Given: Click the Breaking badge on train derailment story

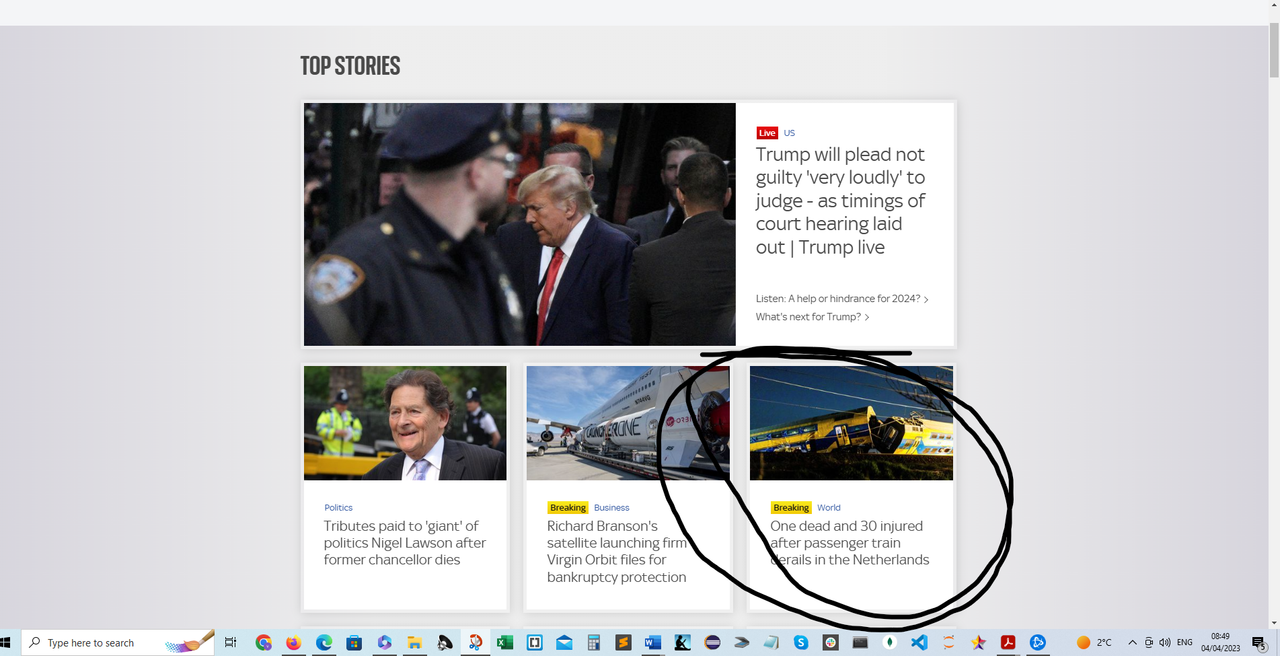Looking at the screenshot, I should 790,508.
